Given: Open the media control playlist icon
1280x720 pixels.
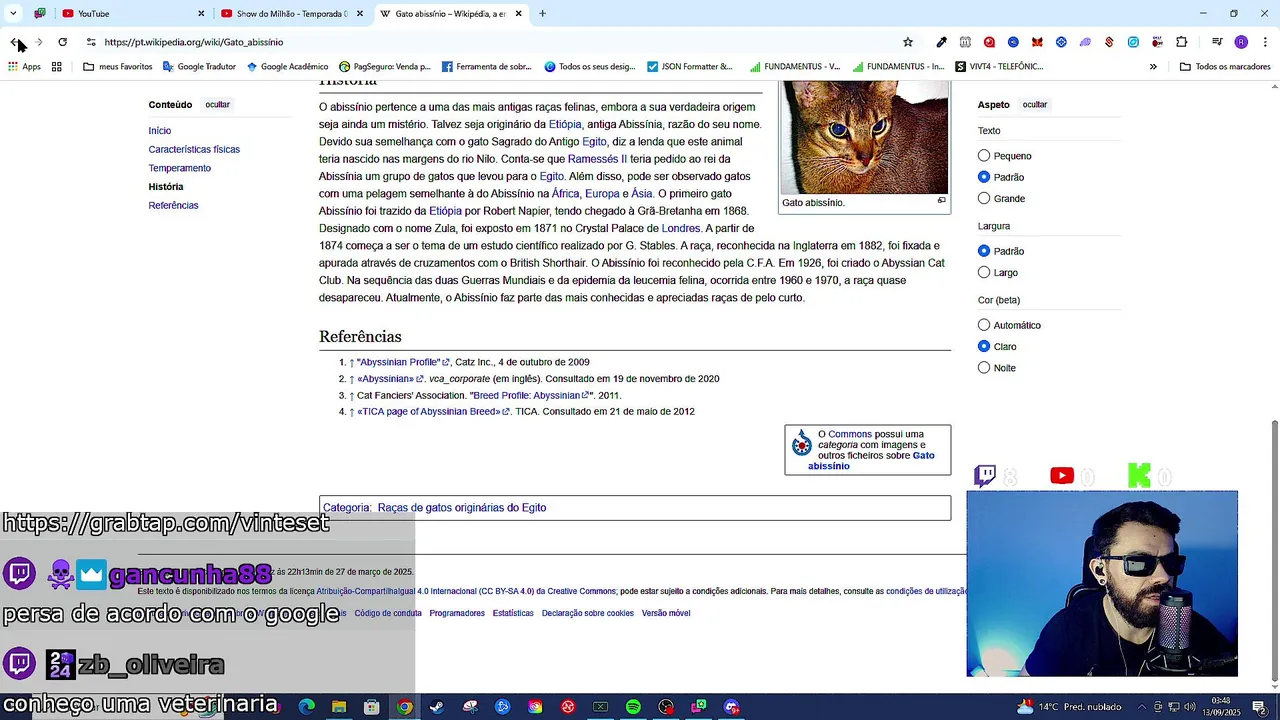Looking at the screenshot, I should pyautogui.click(x=1217, y=42).
